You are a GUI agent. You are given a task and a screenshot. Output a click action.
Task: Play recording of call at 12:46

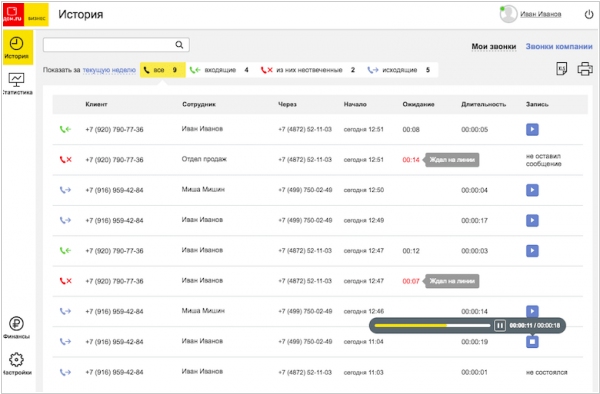click(x=532, y=311)
